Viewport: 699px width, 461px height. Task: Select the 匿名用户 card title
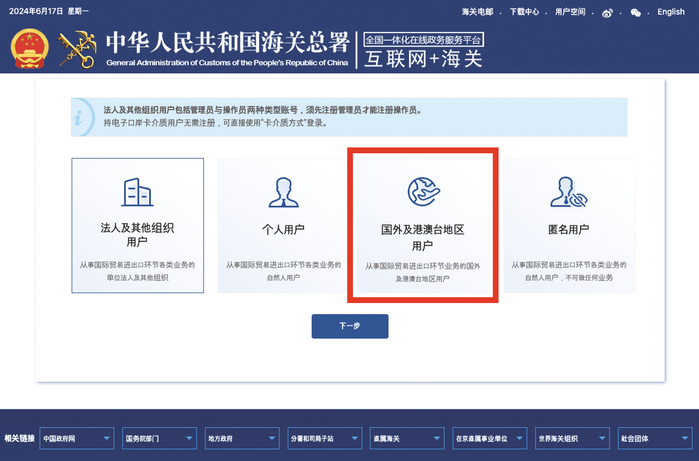click(569, 230)
